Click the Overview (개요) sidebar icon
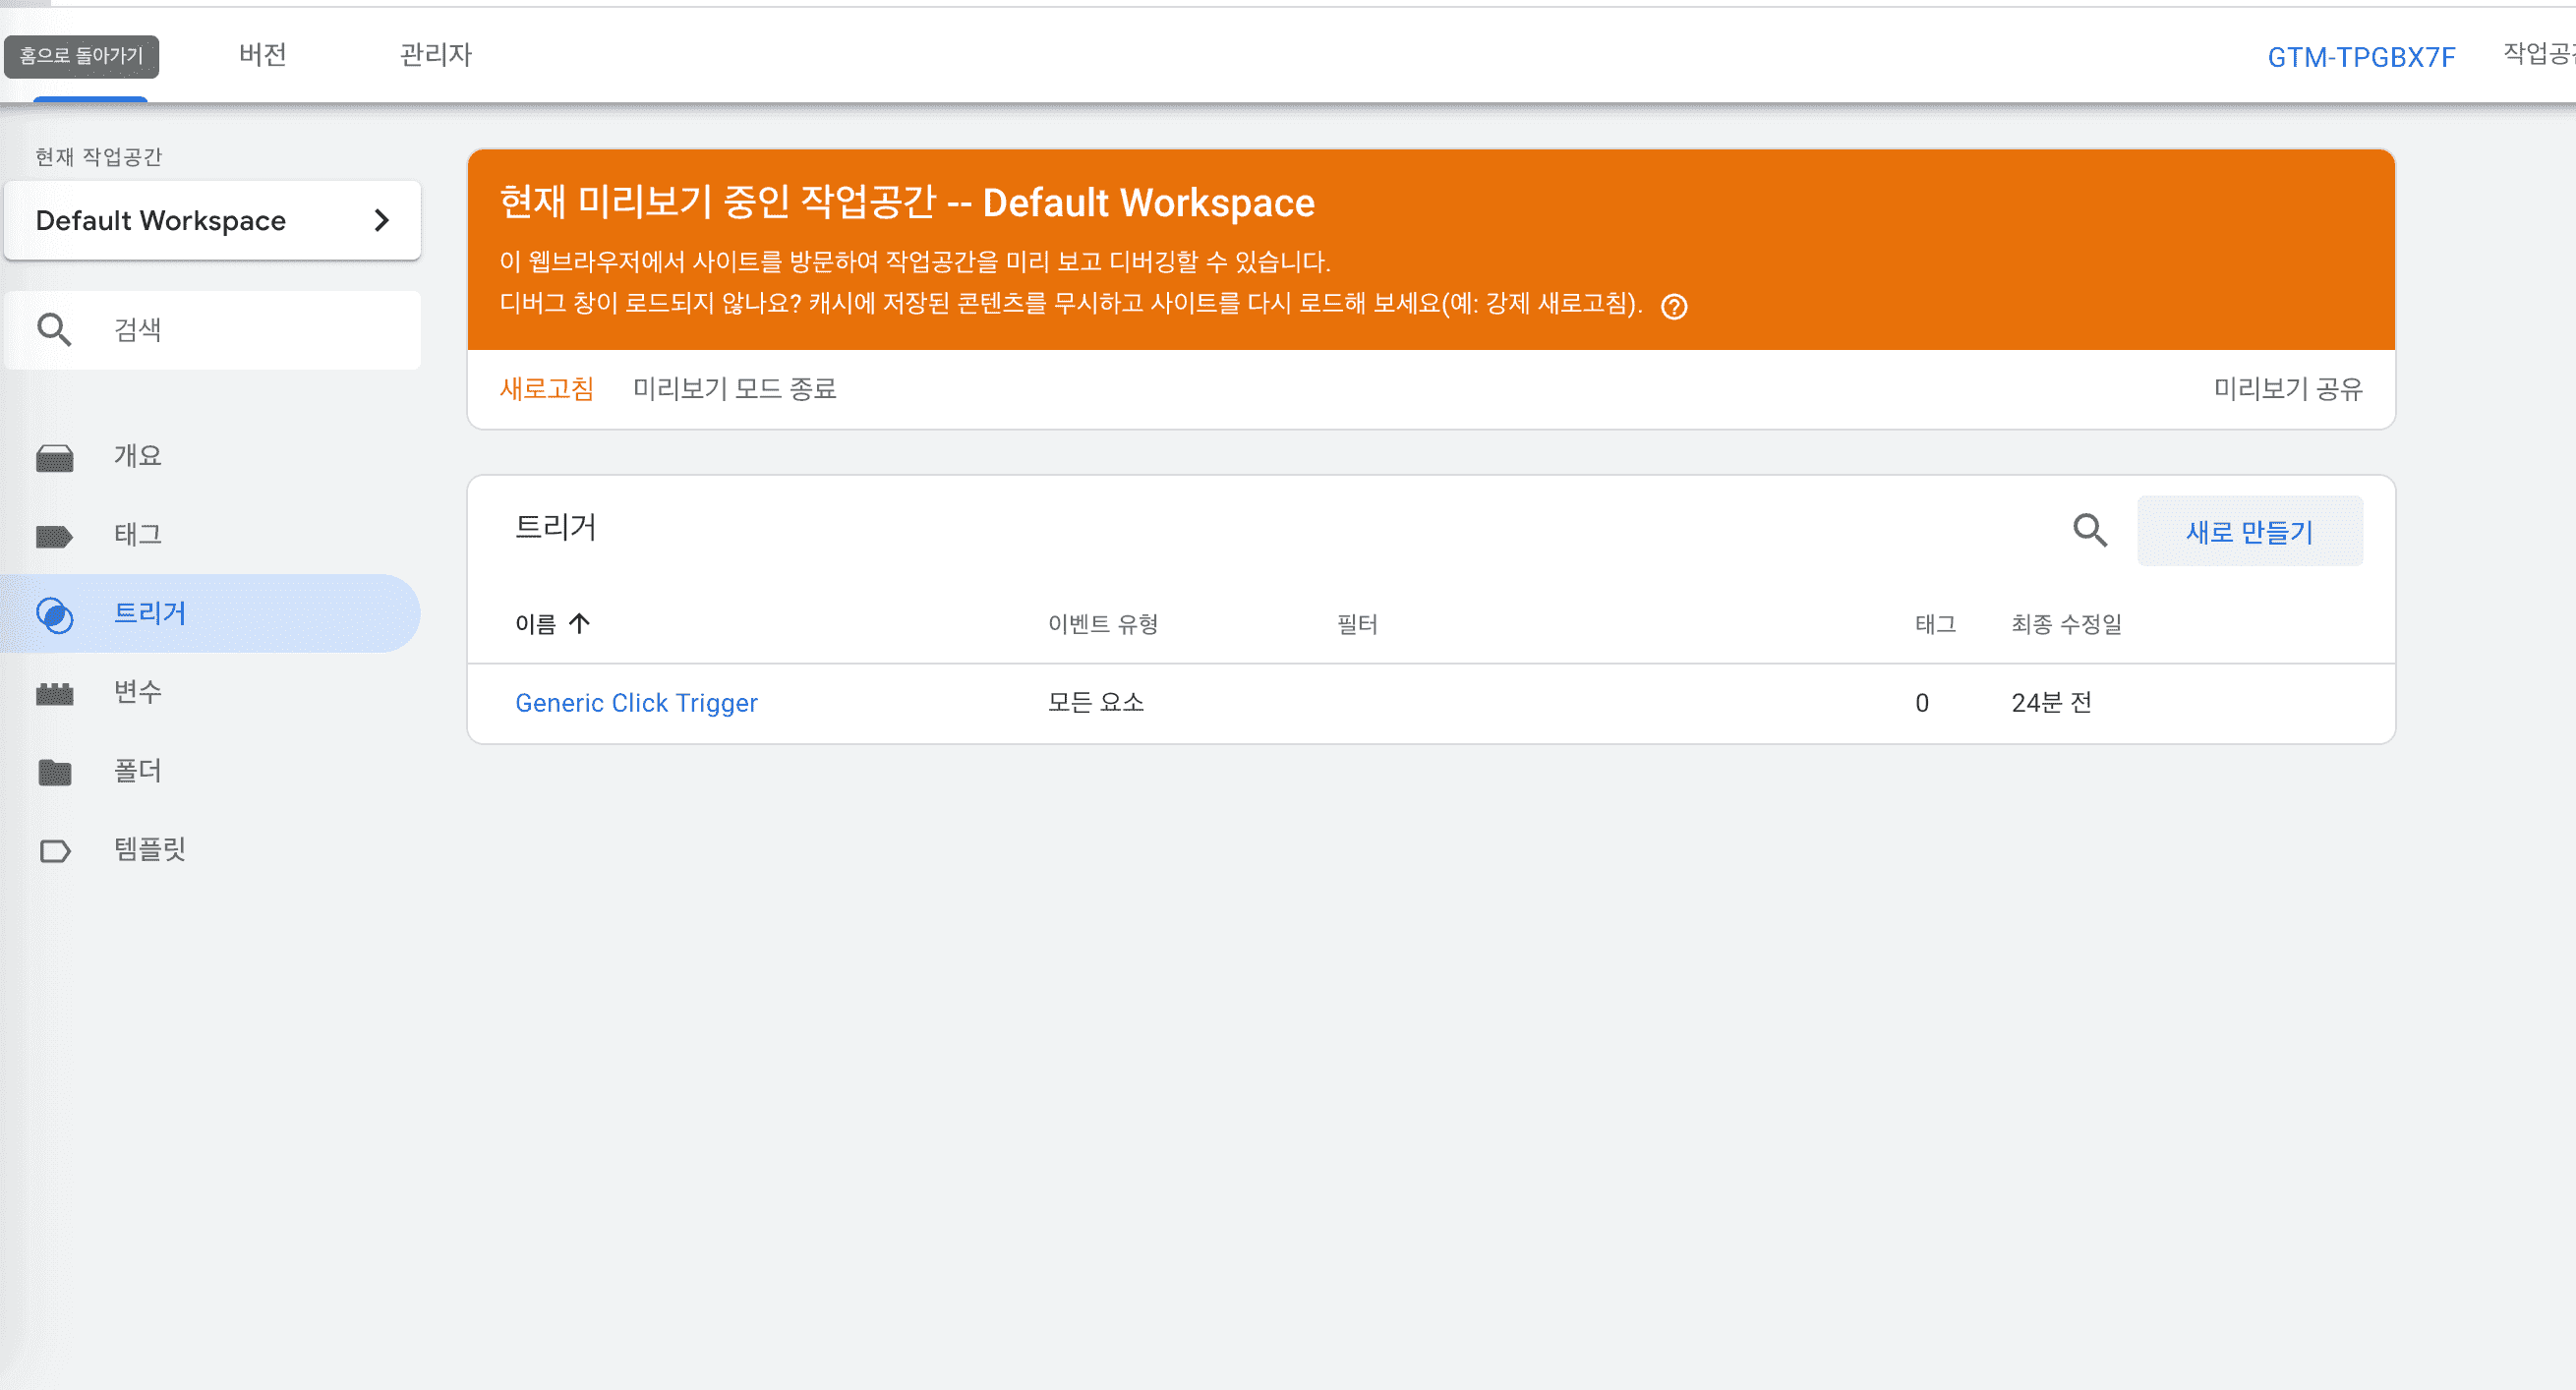This screenshot has height=1390, width=2576. [54, 458]
